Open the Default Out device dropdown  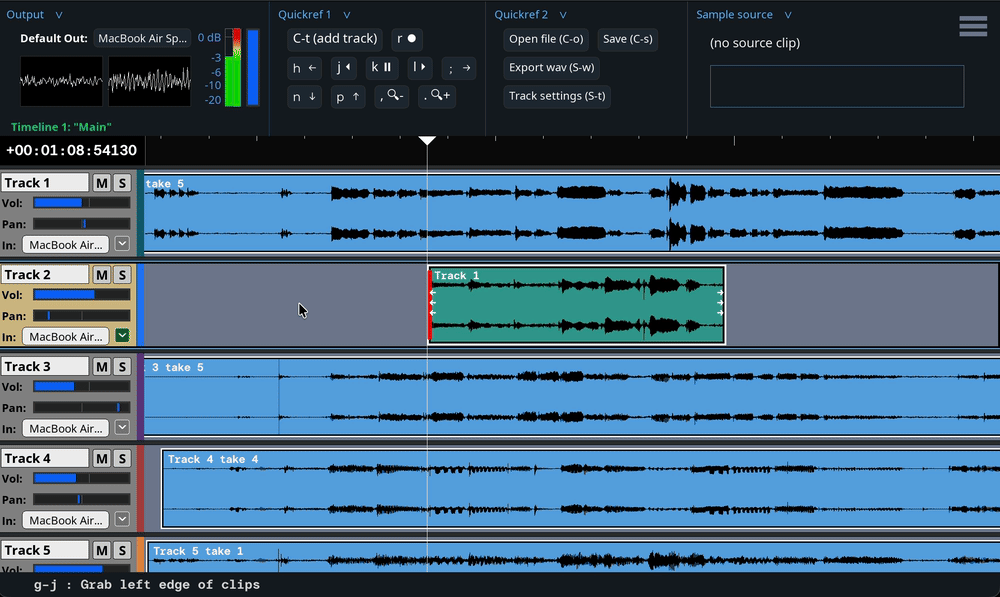(x=142, y=38)
